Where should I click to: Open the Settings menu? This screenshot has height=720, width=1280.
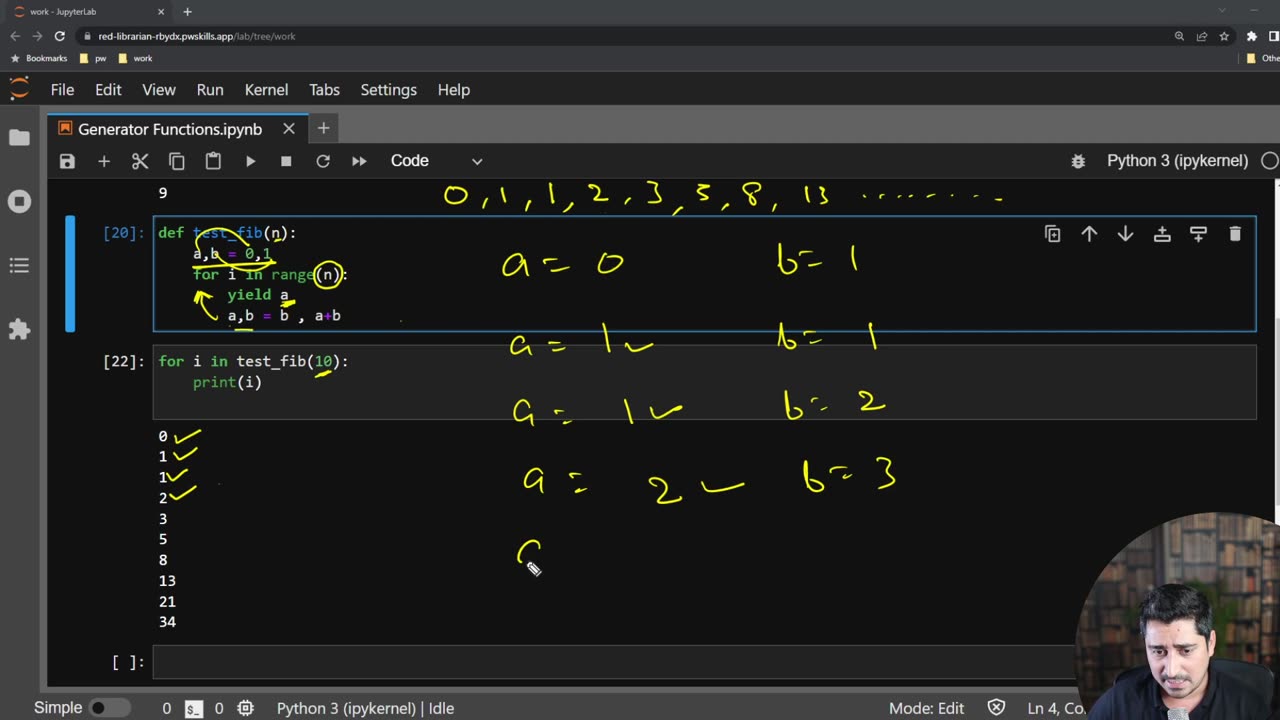coord(388,90)
